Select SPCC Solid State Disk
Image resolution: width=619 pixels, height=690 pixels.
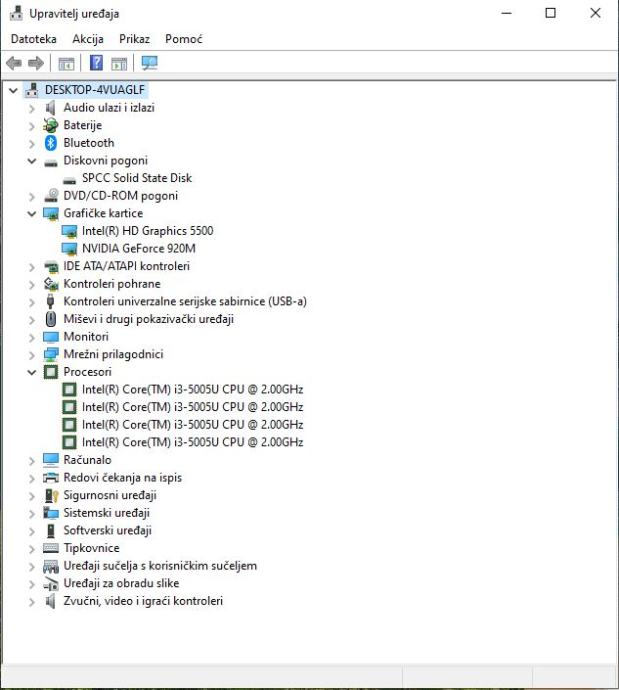(x=137, y=178)
